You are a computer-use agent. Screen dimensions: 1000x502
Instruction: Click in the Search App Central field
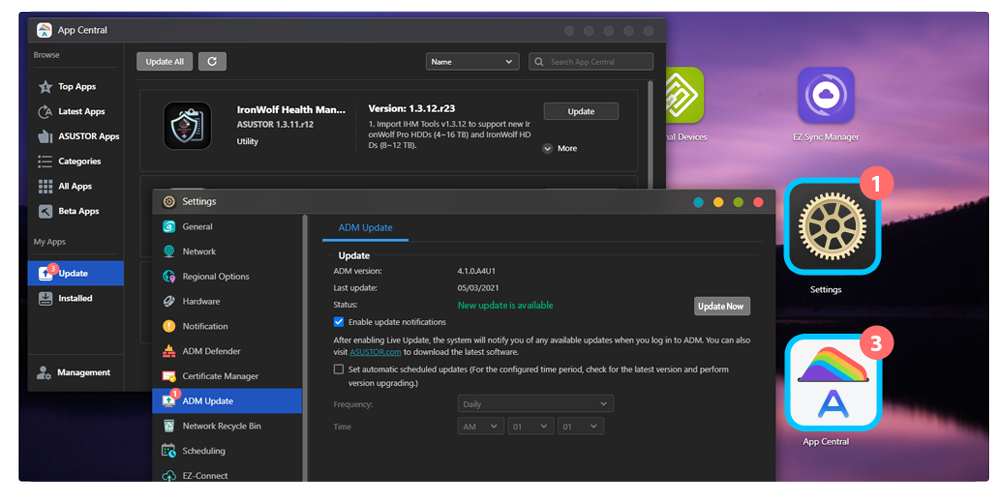591,62
